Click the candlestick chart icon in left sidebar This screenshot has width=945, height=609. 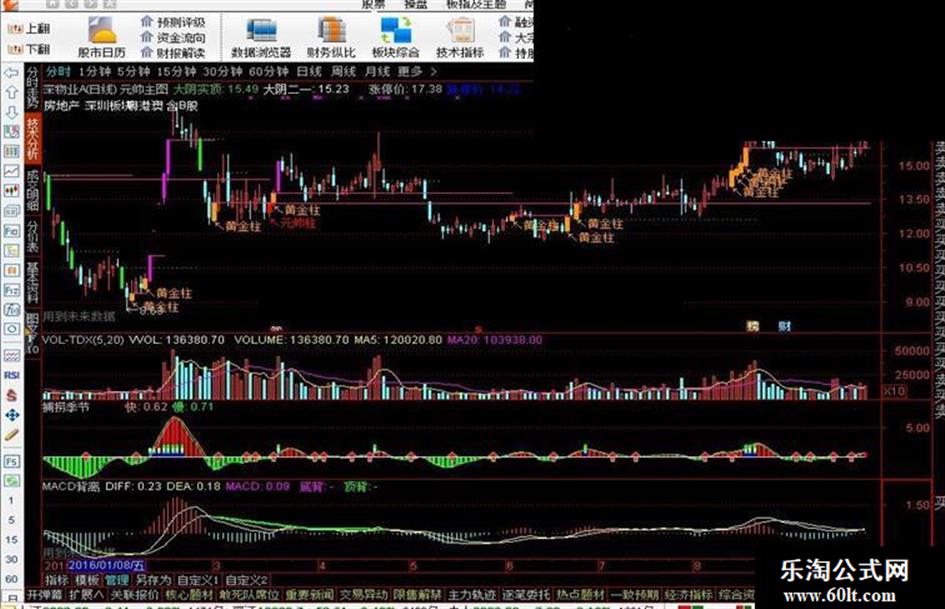point(11,191)
